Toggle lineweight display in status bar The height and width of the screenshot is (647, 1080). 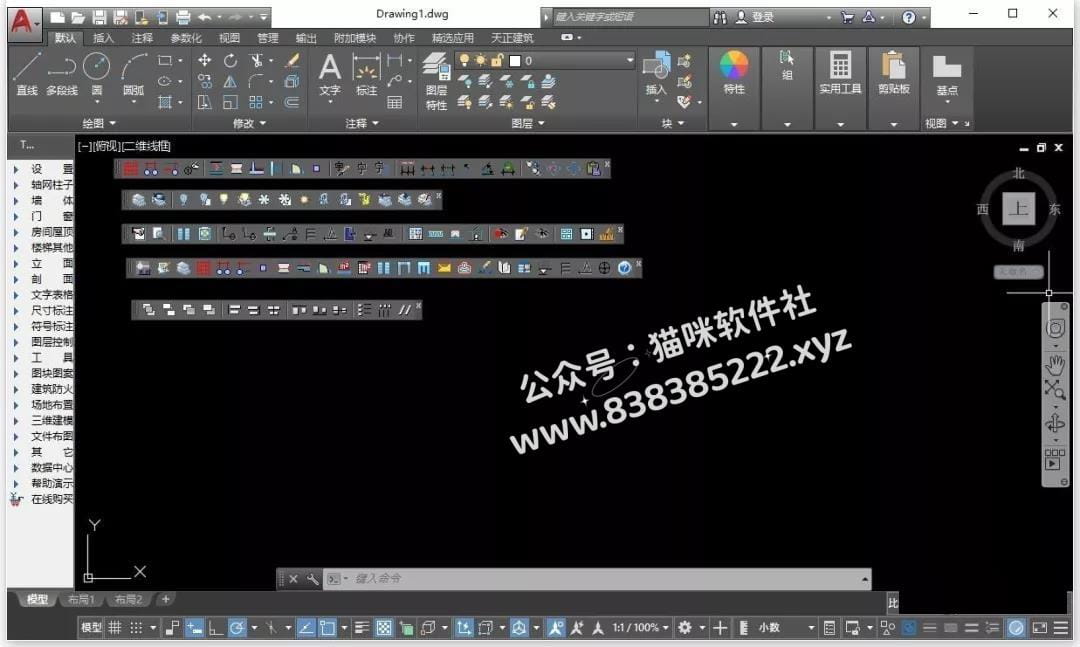click(362, 628)
